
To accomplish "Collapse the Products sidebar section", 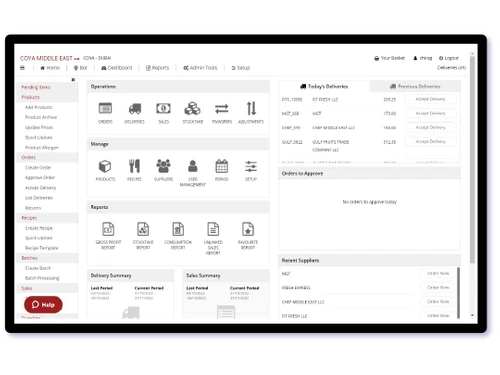I will pos(47,97).
